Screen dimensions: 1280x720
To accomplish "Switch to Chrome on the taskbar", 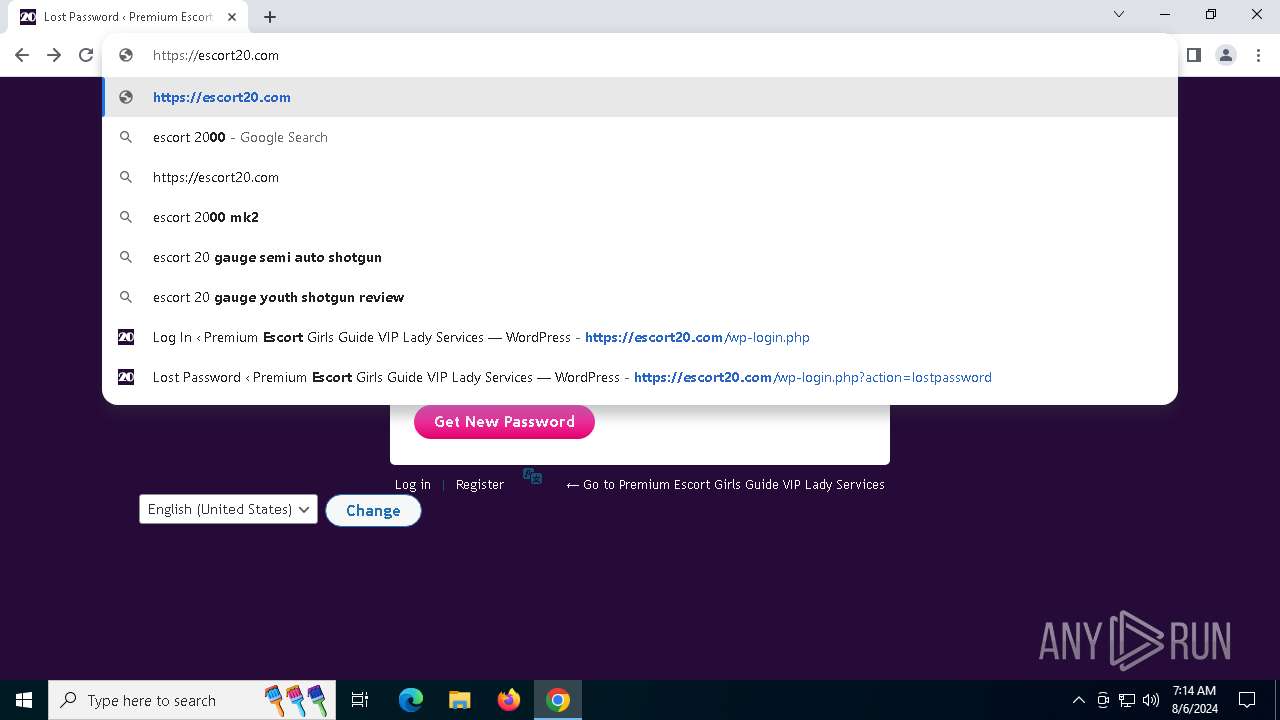I will click(558, 700).
